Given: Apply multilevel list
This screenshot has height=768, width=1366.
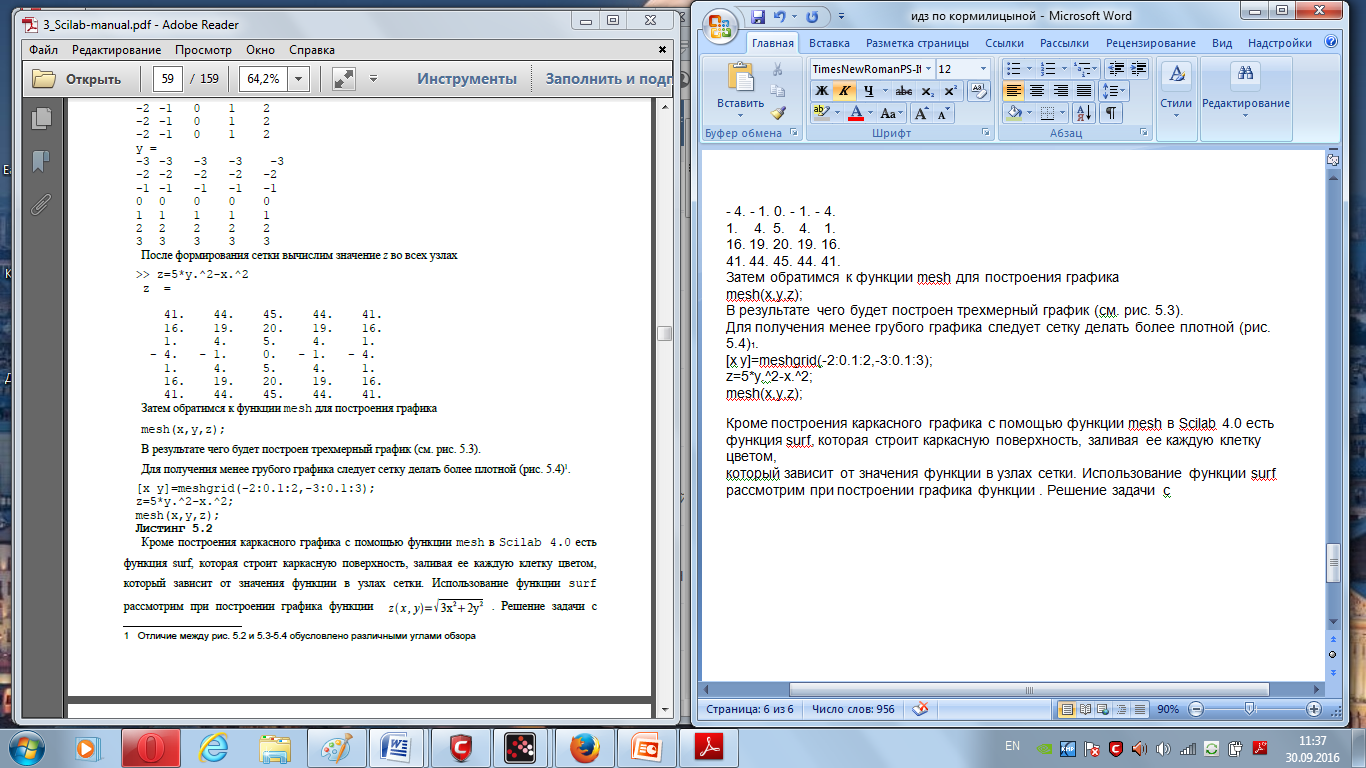Looking at the screenshot, I should pos(1086,69).
